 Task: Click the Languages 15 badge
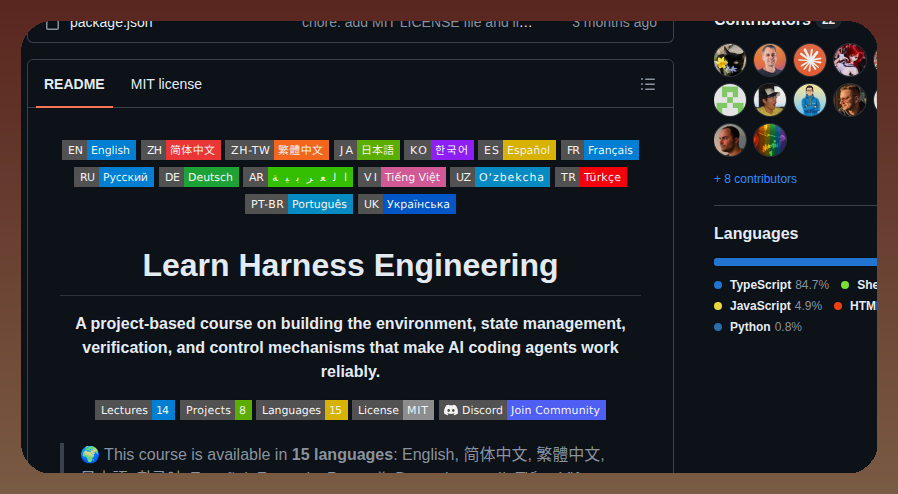click(302, 410)
